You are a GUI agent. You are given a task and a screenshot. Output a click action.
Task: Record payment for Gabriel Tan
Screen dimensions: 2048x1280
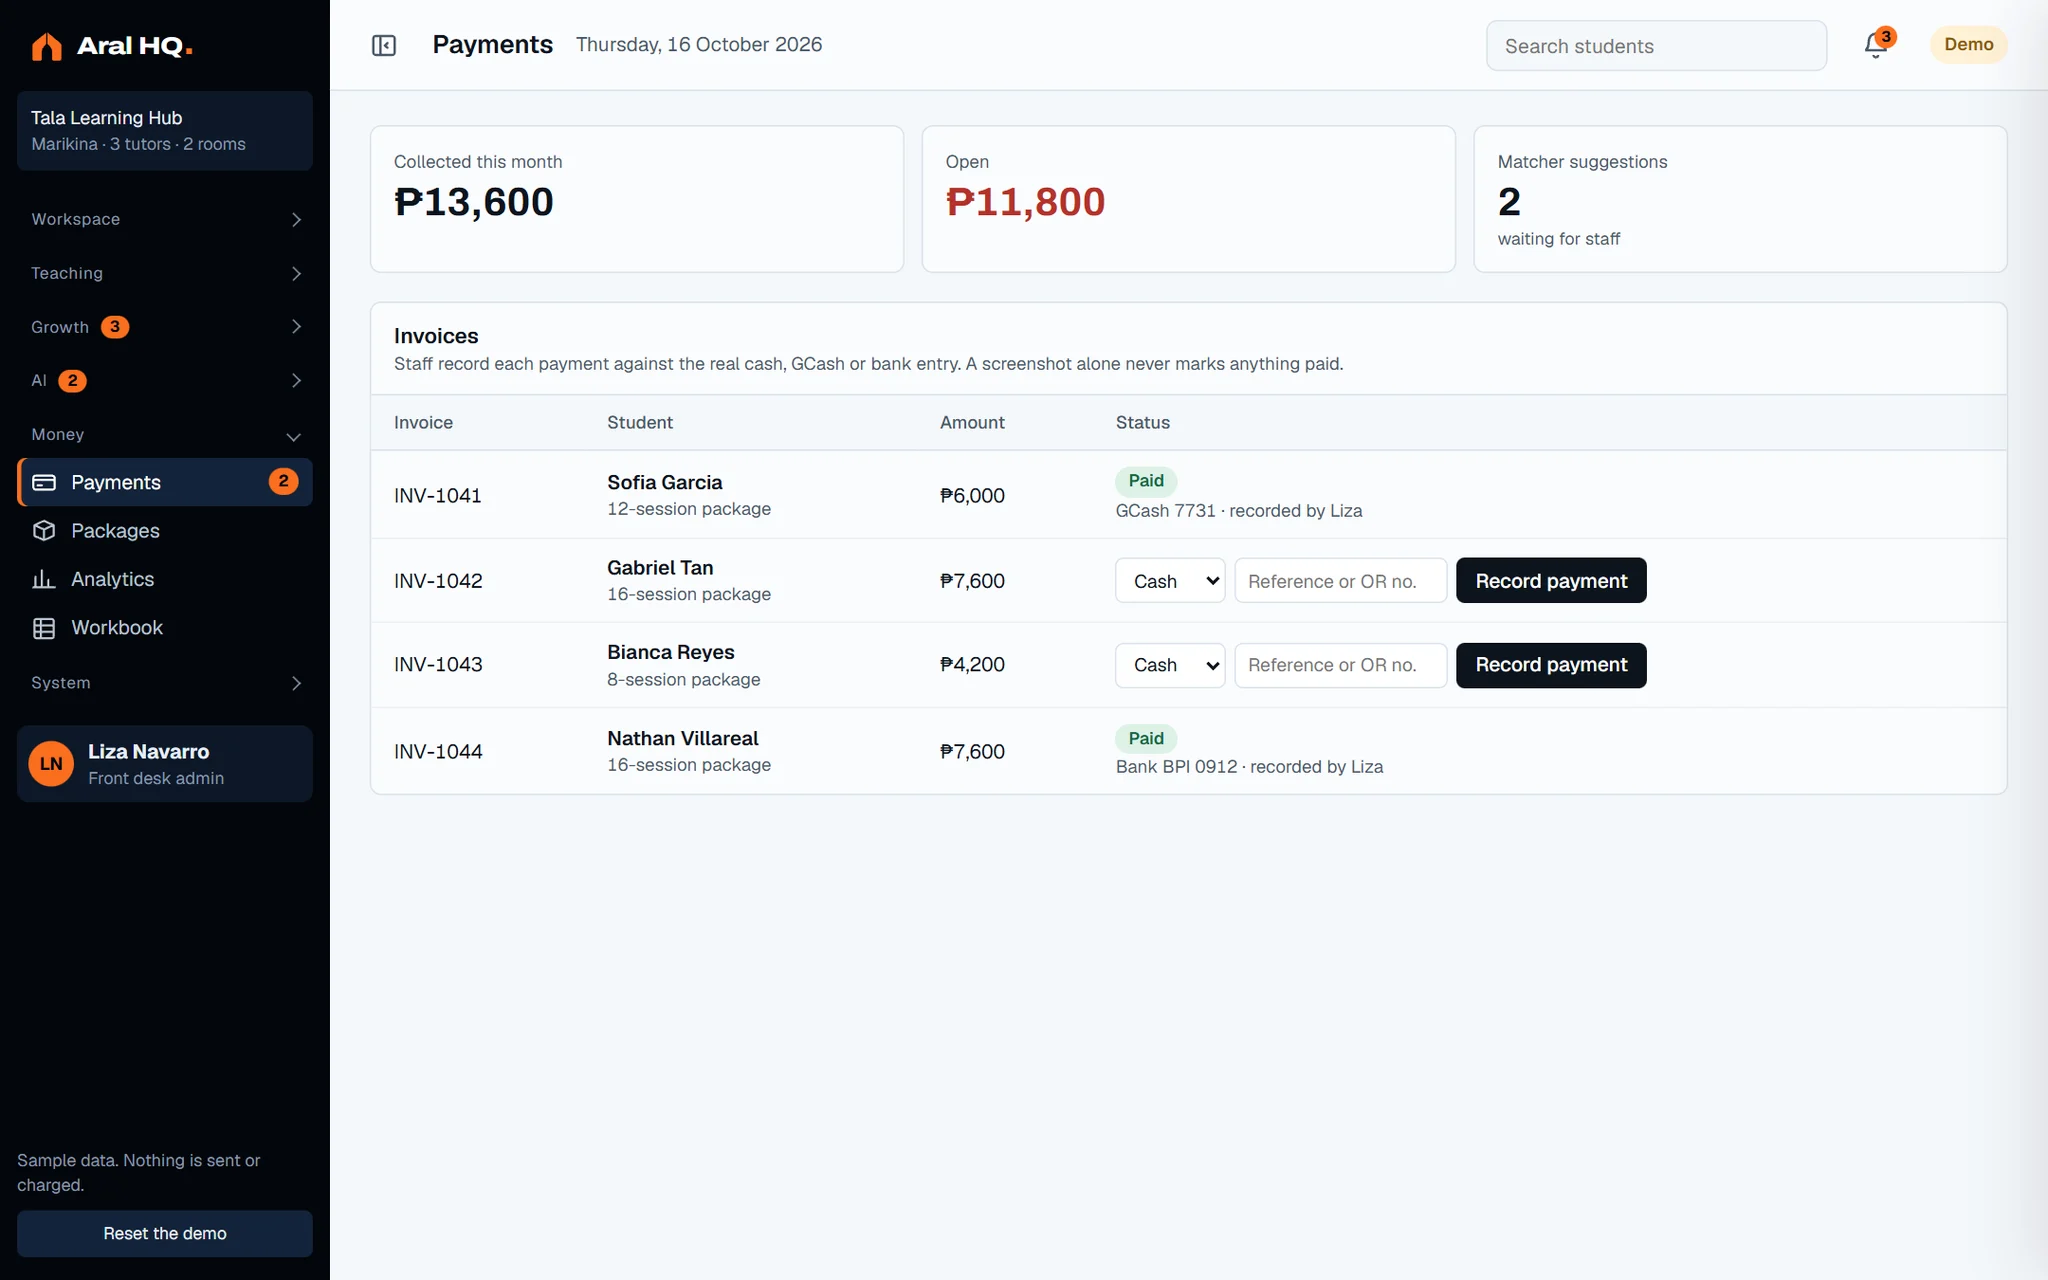(x=1551, y=581)
